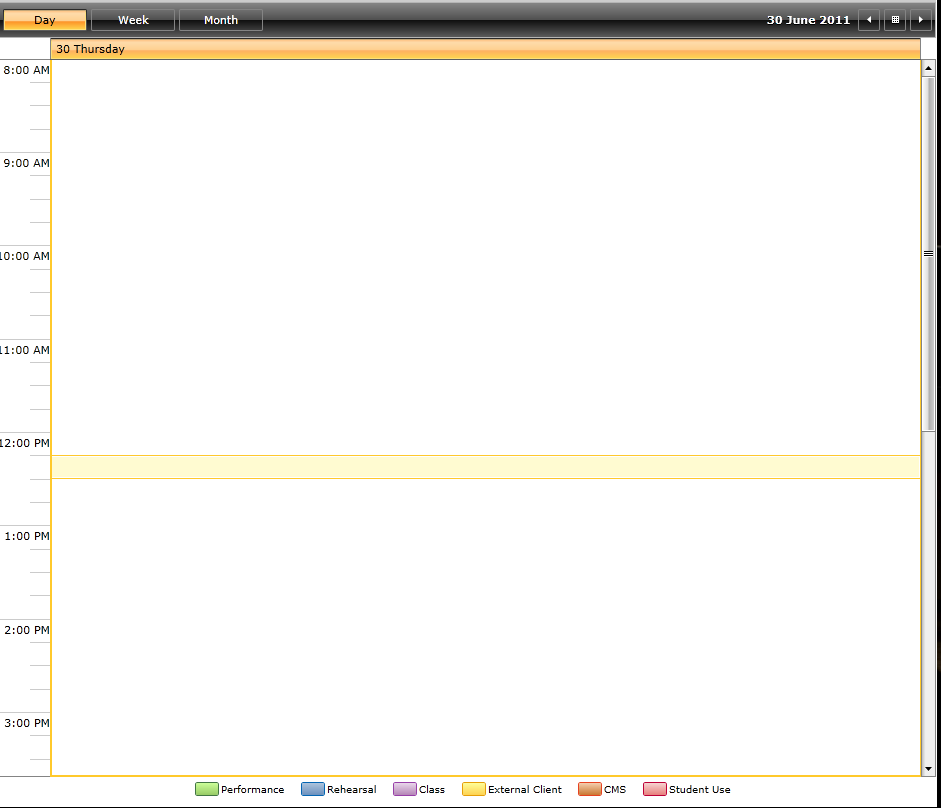Open the calendar date picker icon

(x=895, y=20)
